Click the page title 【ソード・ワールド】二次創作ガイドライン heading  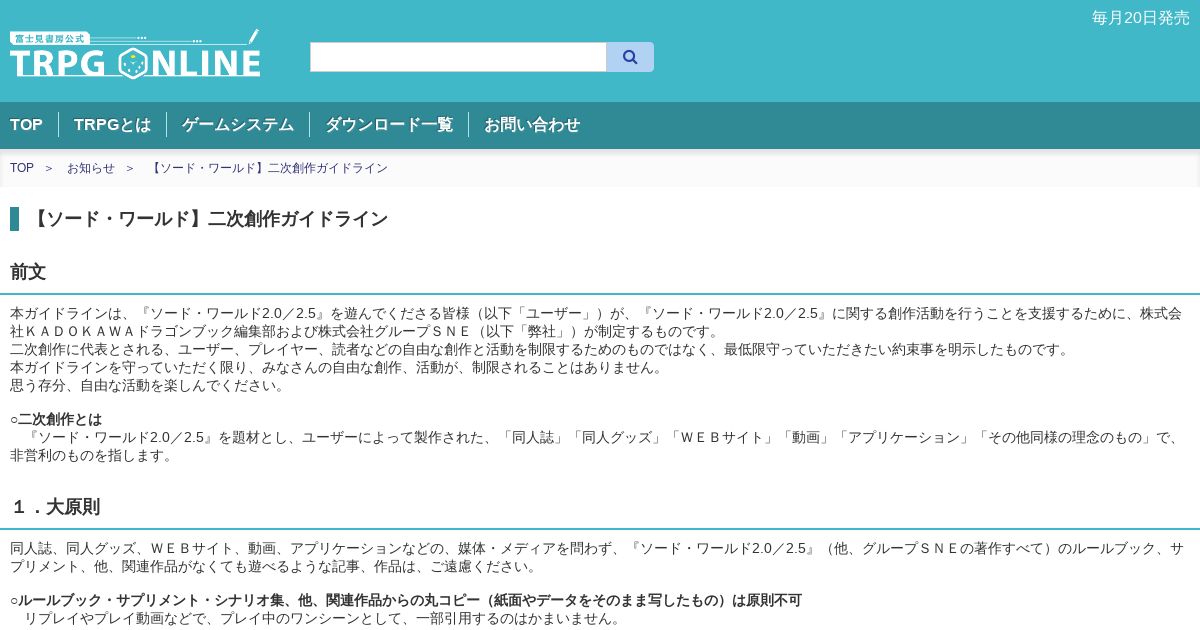point(208,219)
